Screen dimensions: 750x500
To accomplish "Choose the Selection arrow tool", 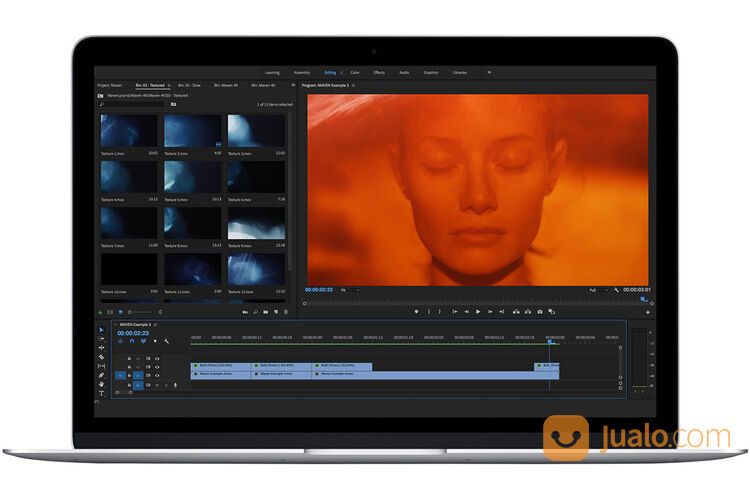I will click(101, 330).
